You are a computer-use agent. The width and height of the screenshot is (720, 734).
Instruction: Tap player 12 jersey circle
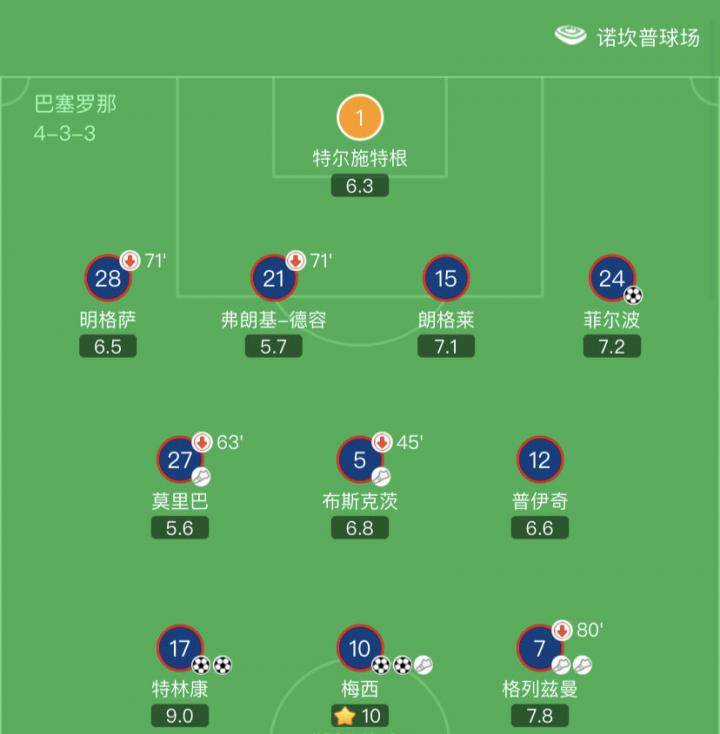tap(540, 460)
